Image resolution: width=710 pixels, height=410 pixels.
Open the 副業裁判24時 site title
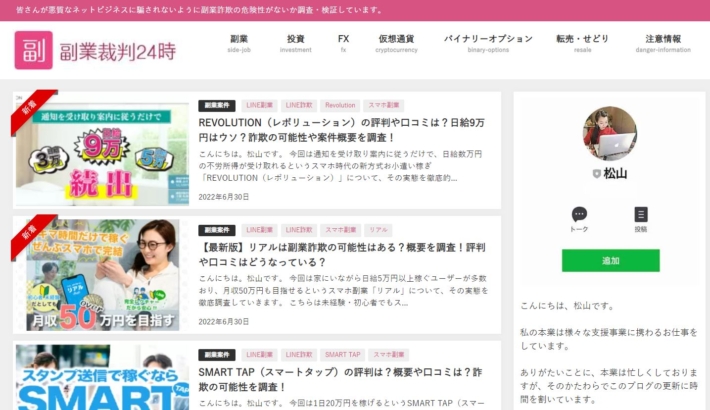pyautogui.click(x=118, y=52)
